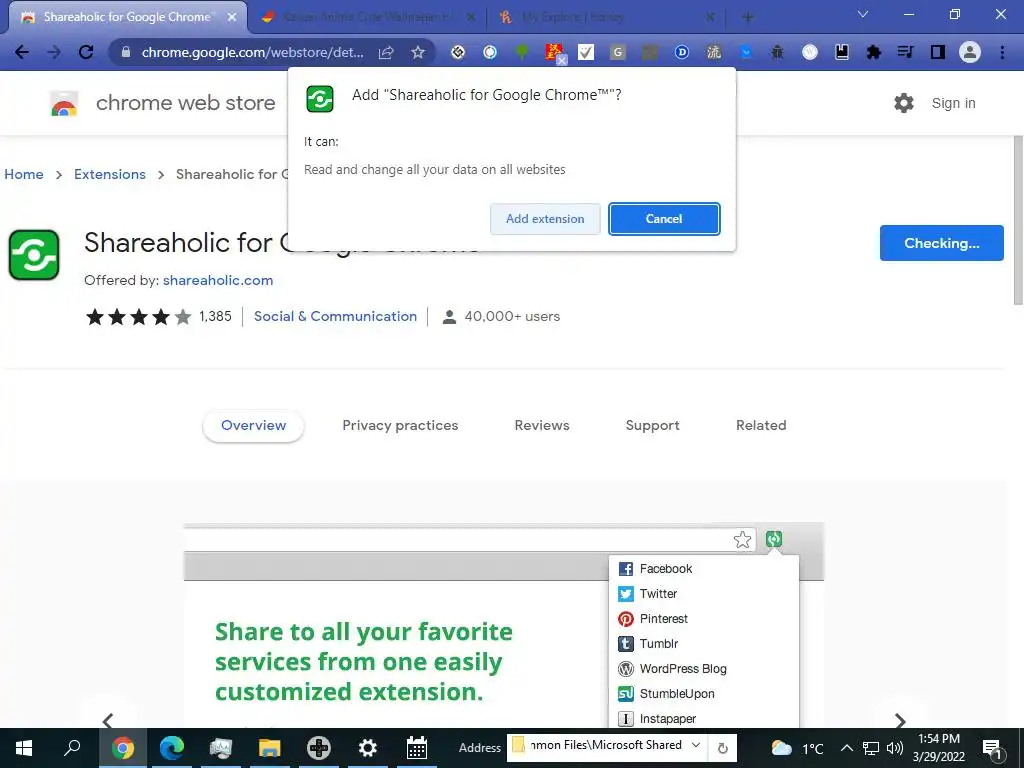Click Chrome icon in the taskbar
Viewport: 1024px width, 768px height.
click(123, 748)
